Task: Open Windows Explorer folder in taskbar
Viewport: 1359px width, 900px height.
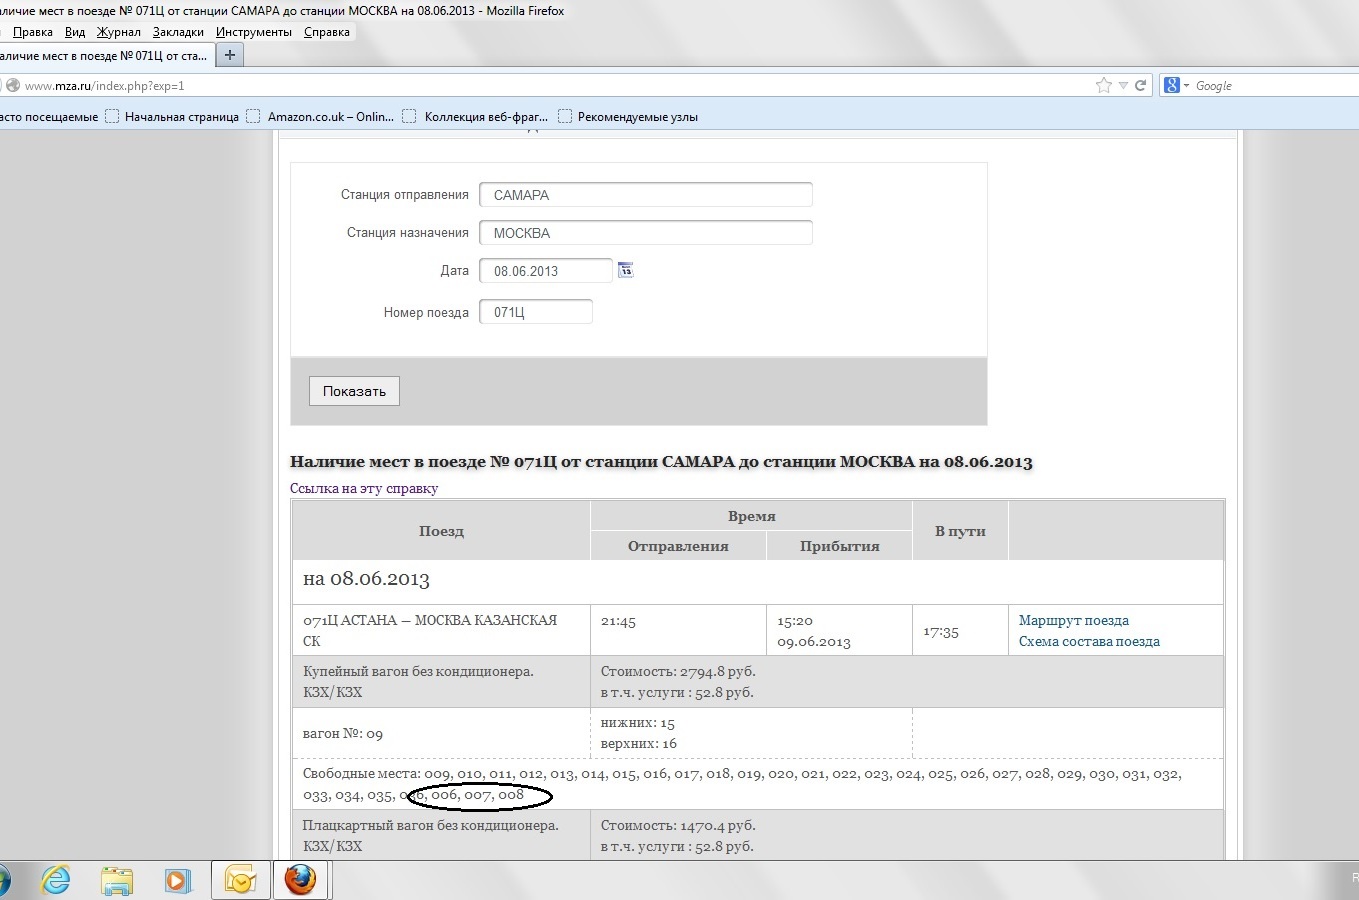Action: (117, 880)
